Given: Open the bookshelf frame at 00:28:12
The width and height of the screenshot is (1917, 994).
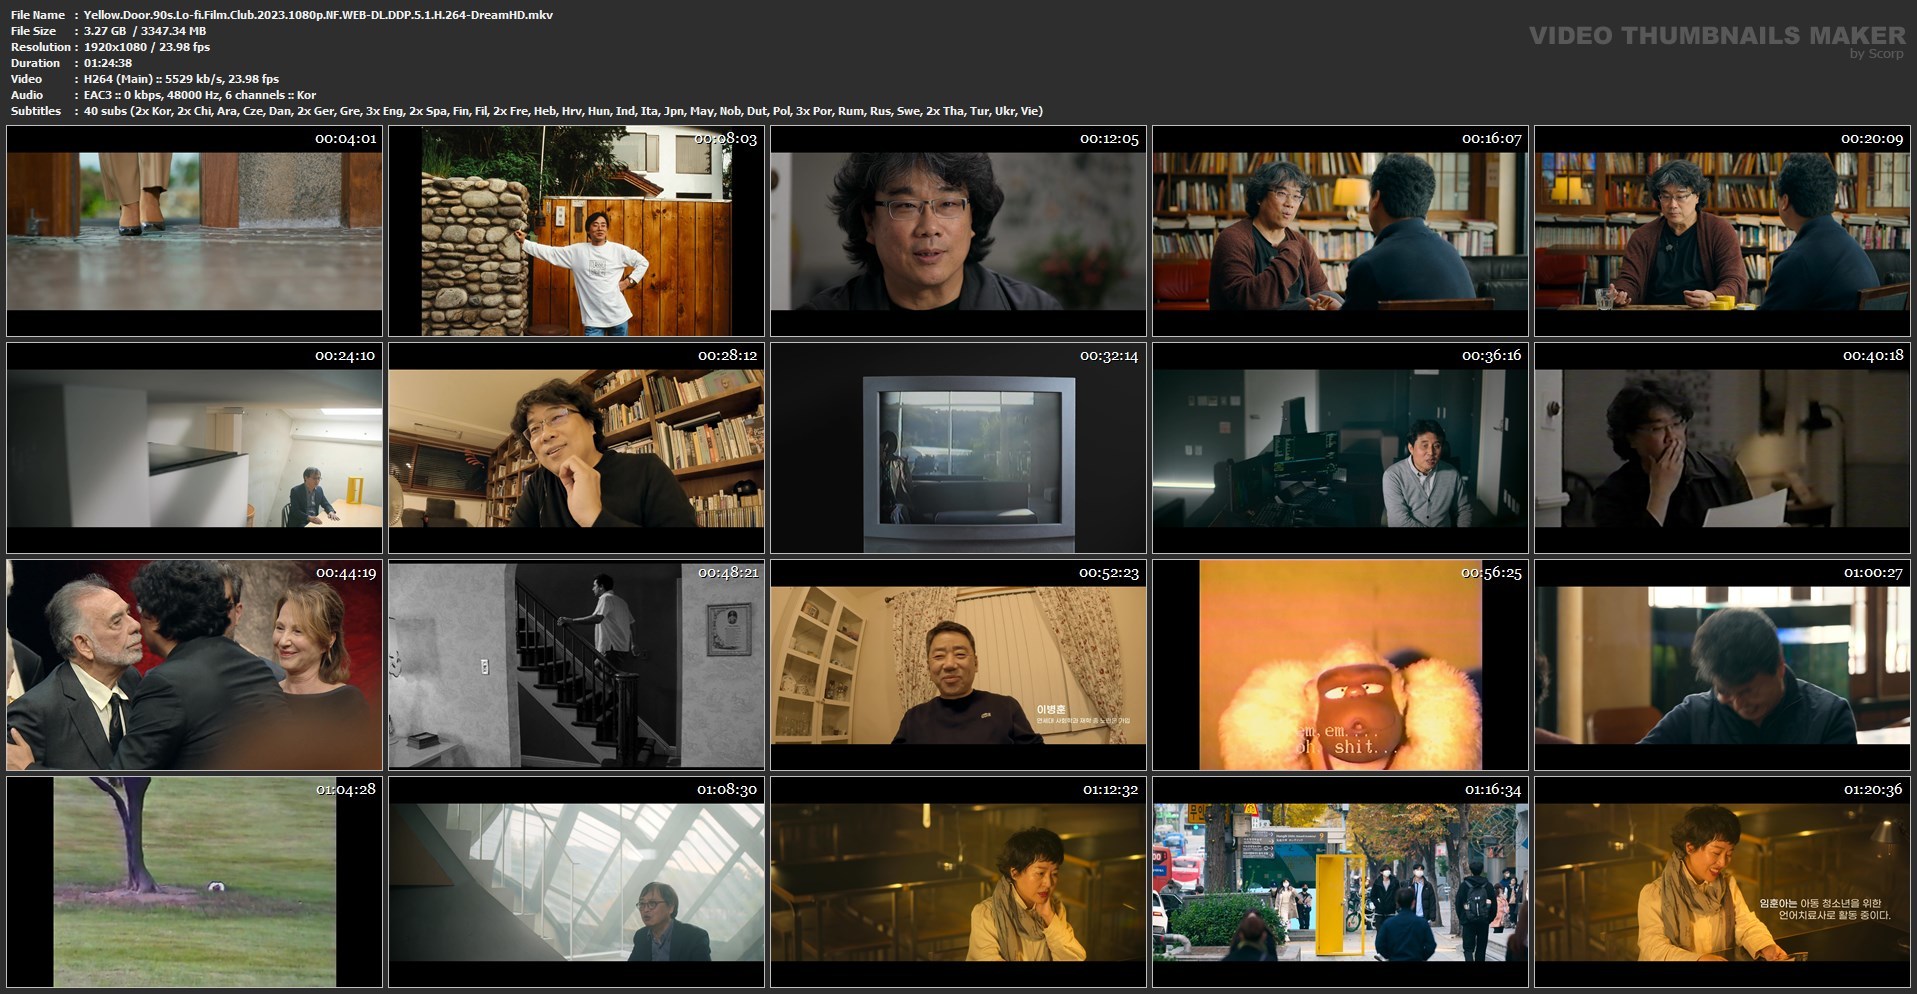Looking at the screenshot, I should [576, 448].
